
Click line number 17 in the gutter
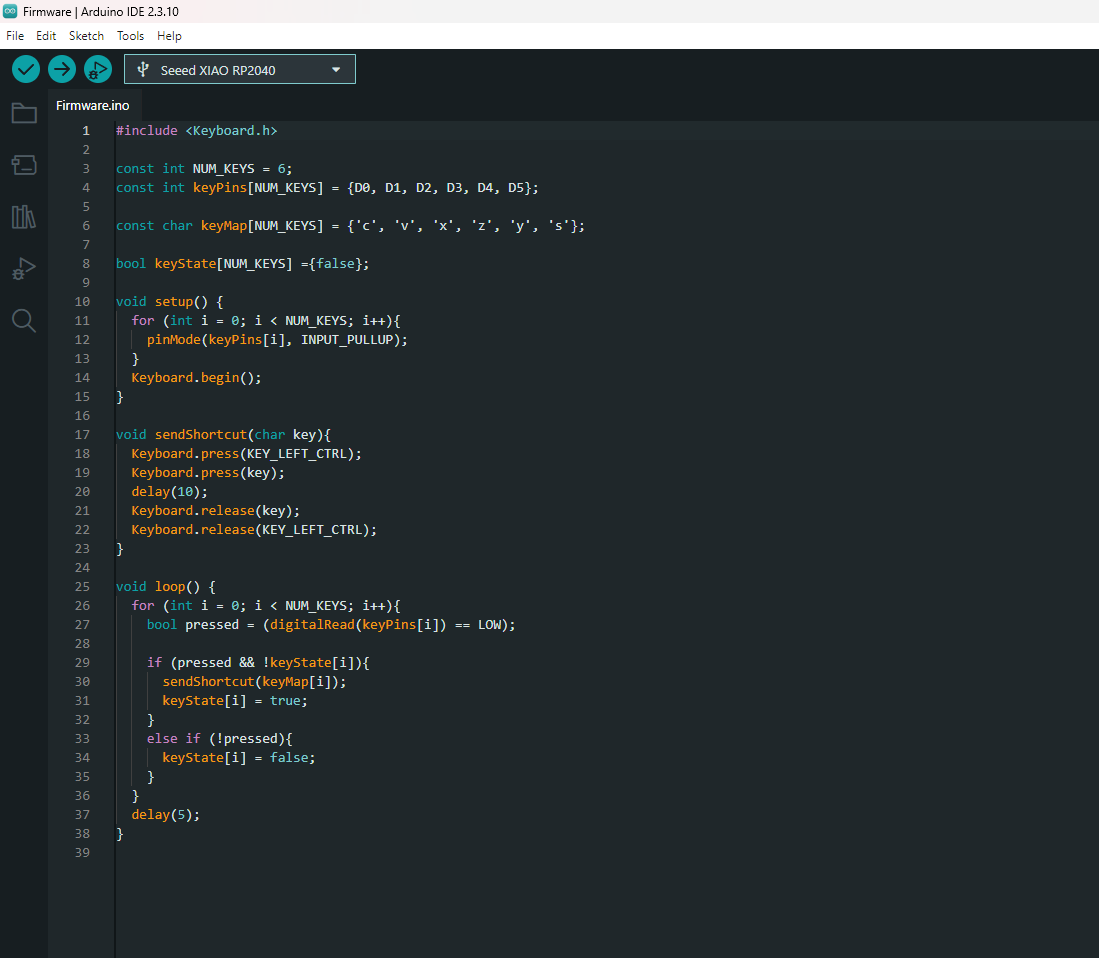coord(82,434)
